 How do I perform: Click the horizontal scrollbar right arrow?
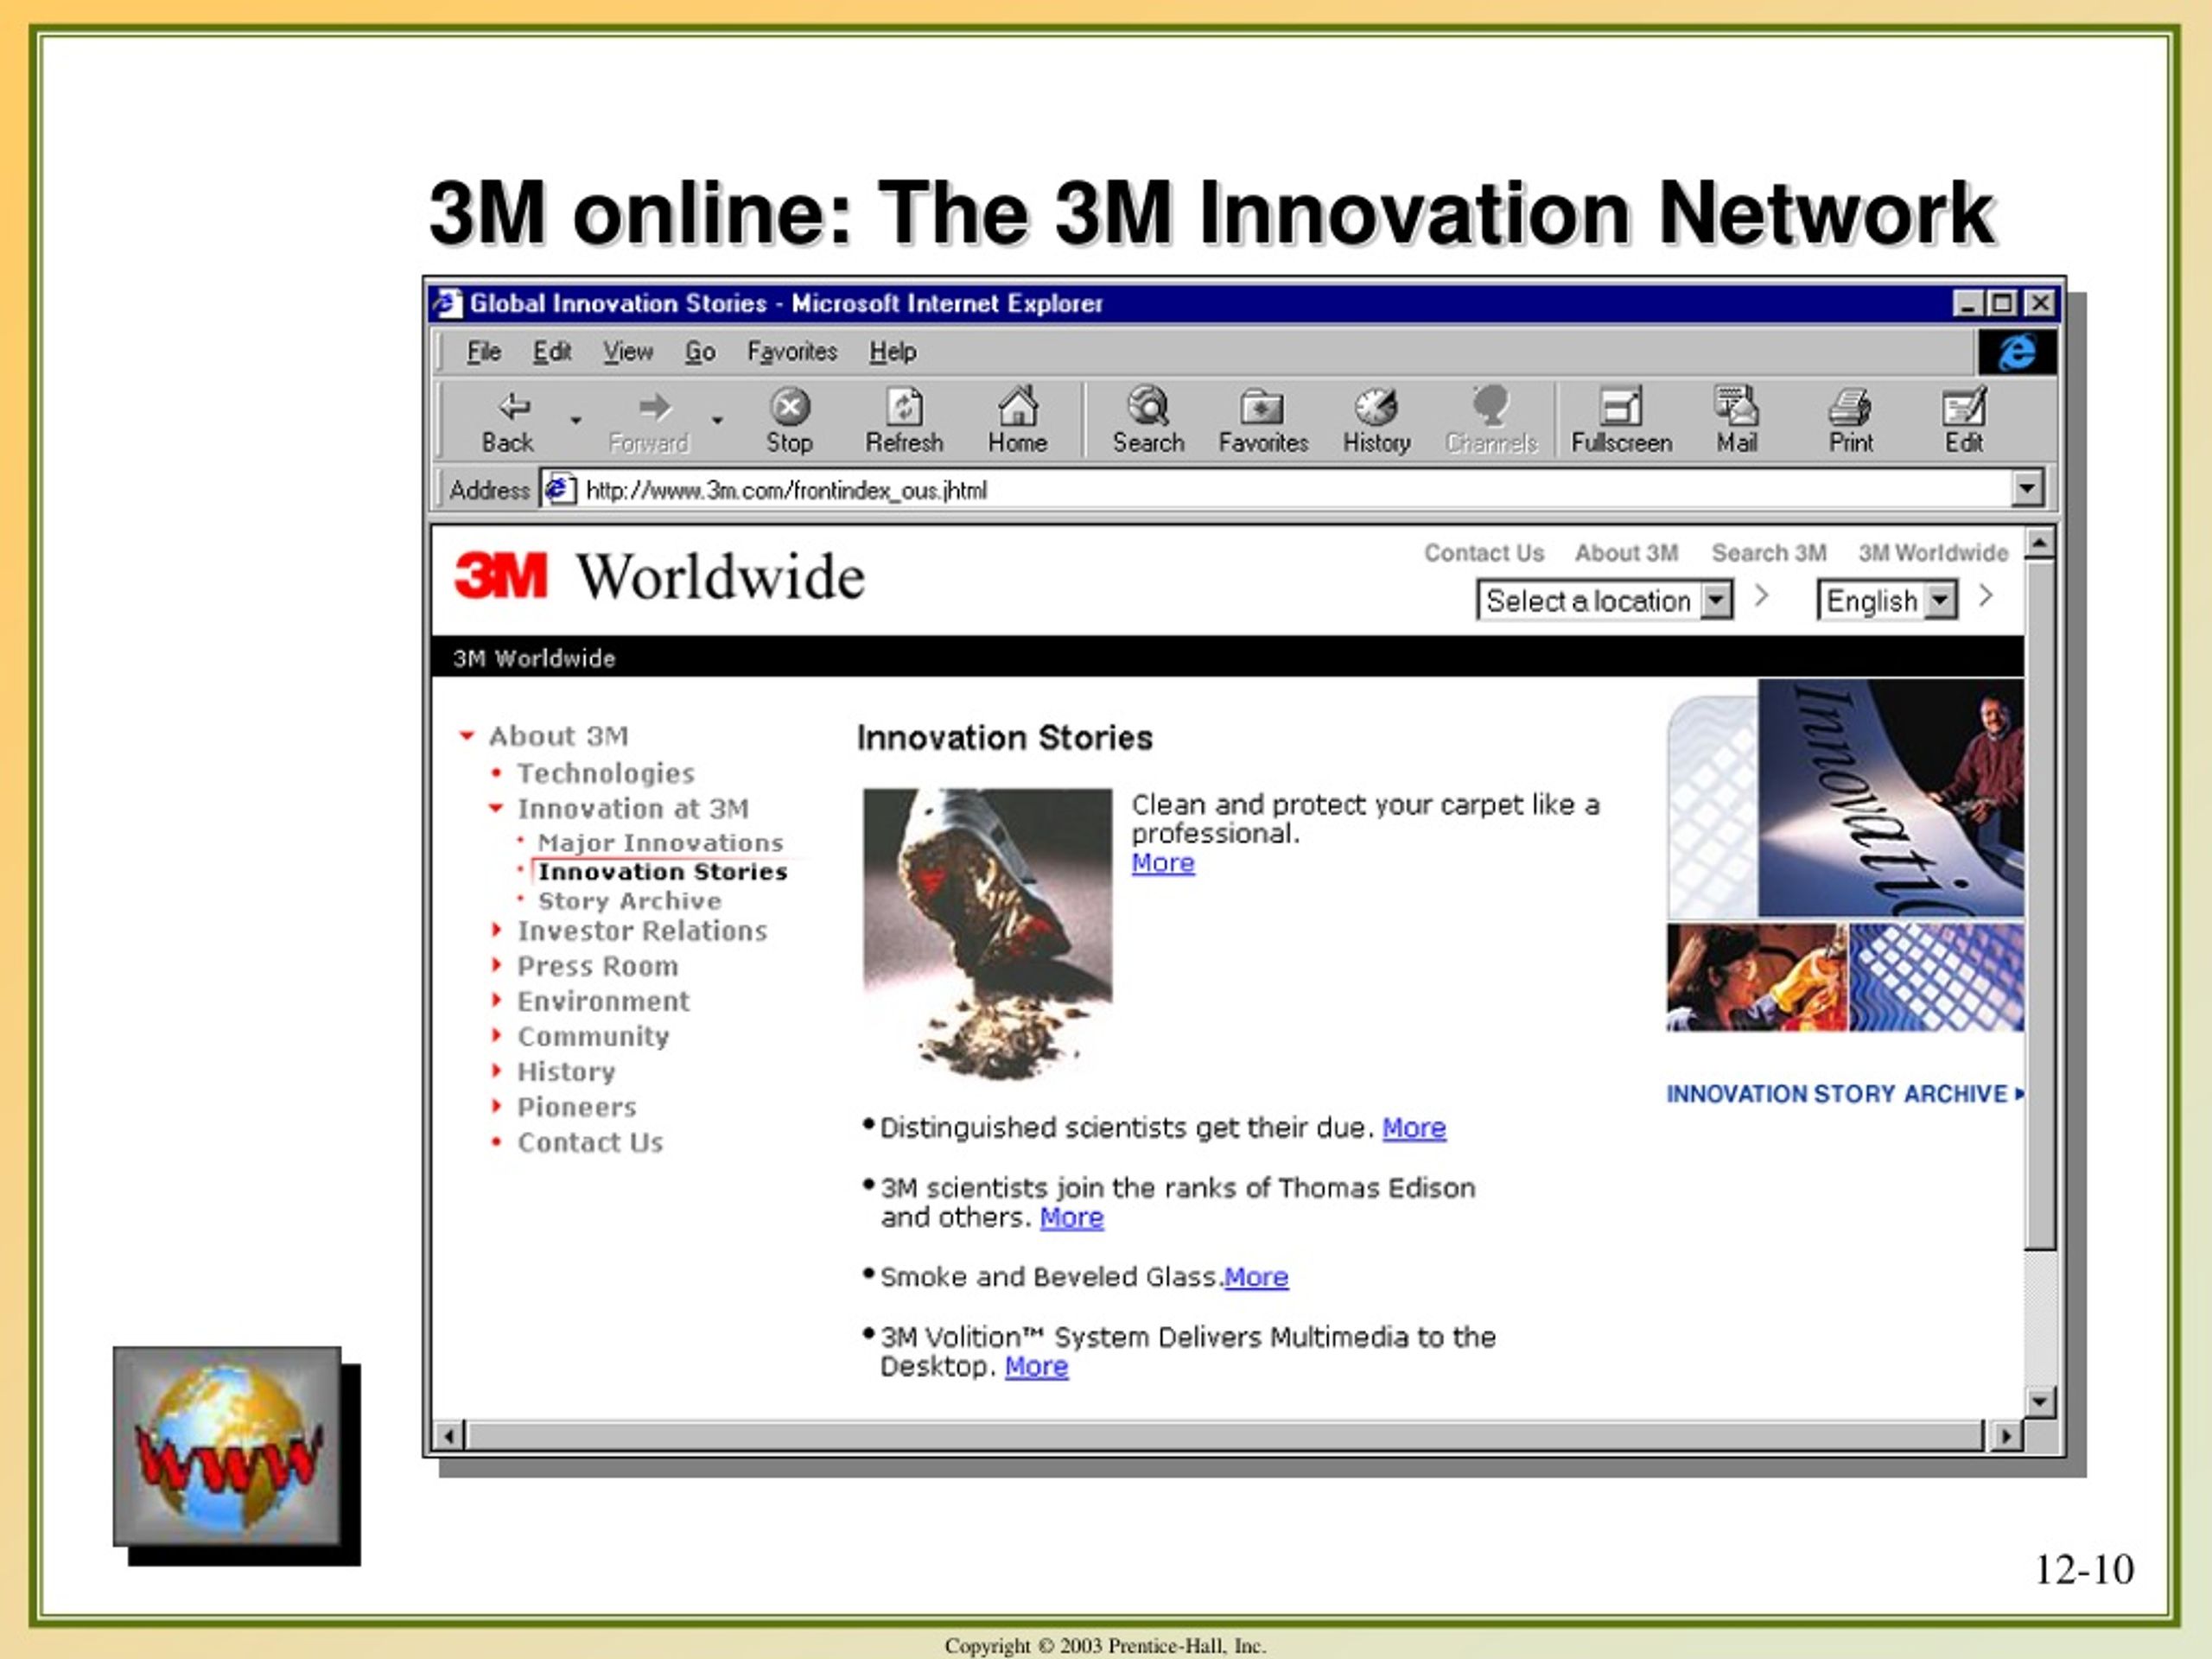[2006, 1436]
